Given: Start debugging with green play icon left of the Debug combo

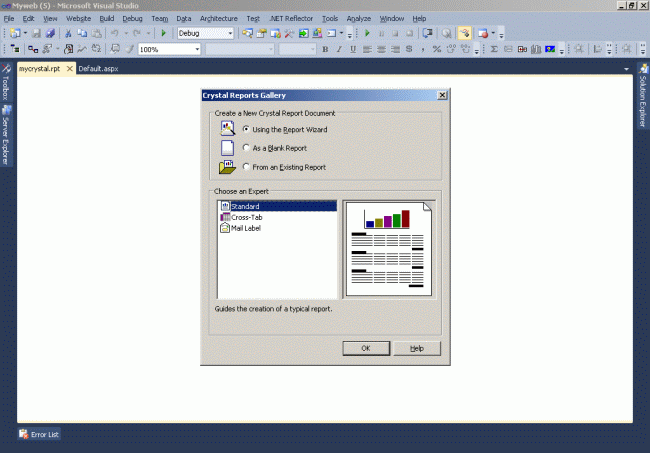Looking at the screenshot, I should pyautogui.click(x=163, y=33).
